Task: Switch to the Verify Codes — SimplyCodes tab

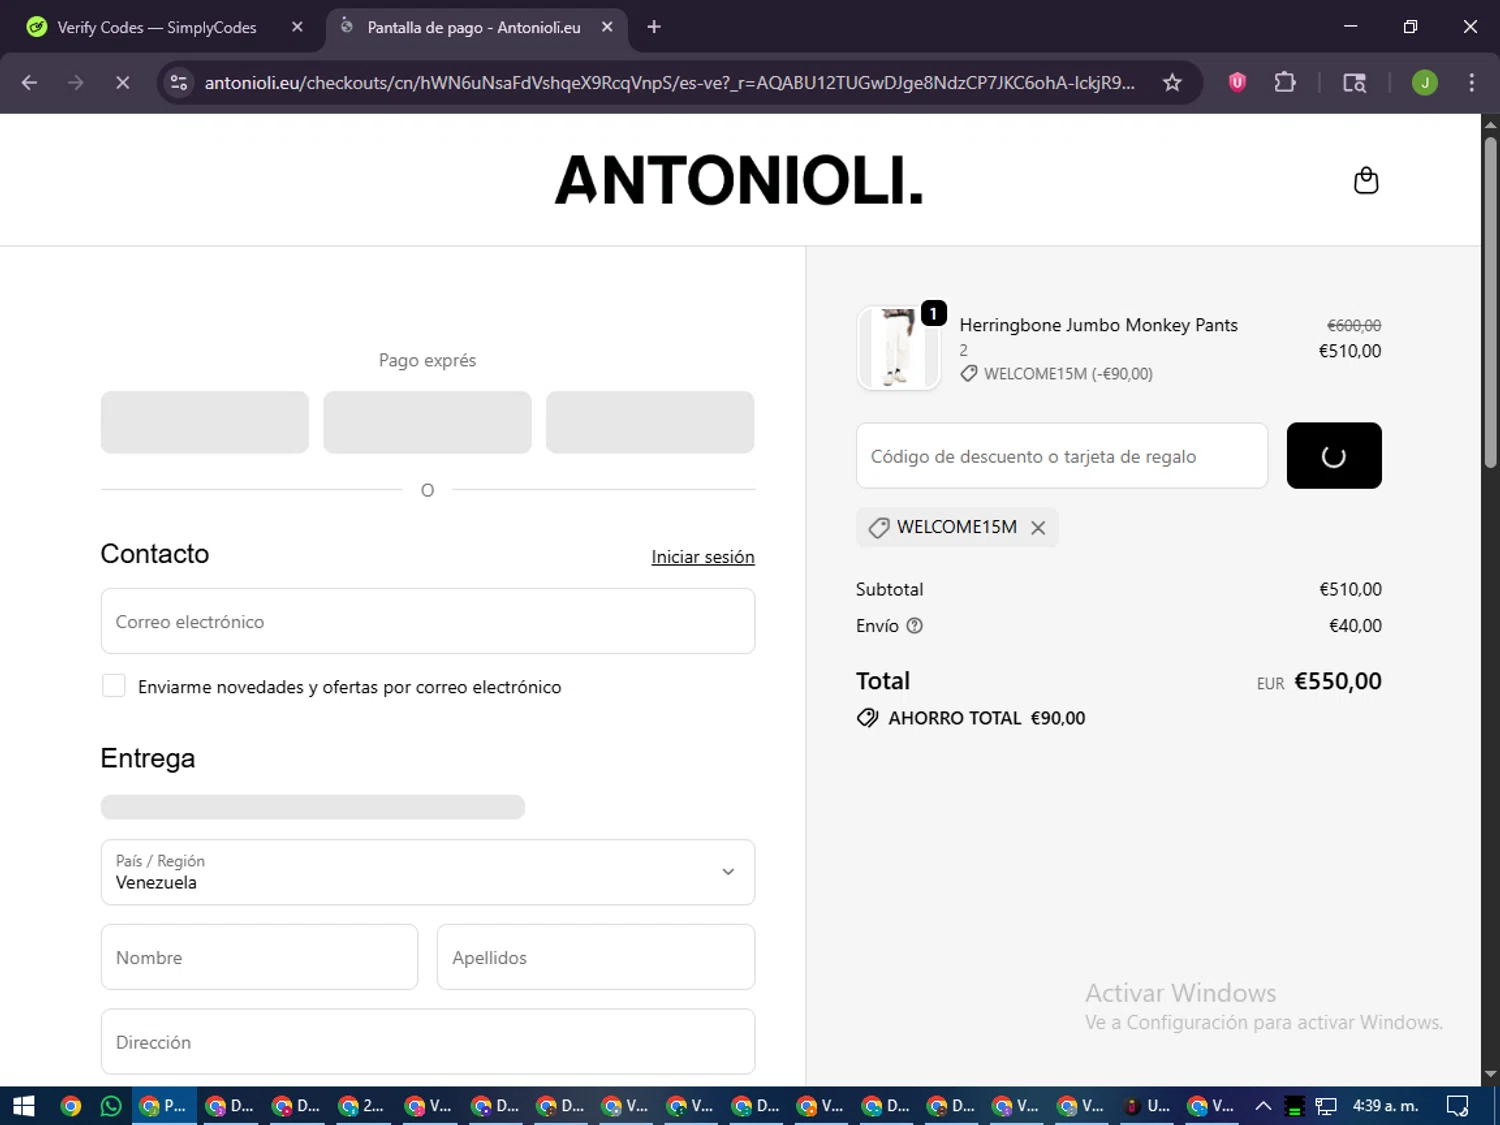Action: click(157, 27)
